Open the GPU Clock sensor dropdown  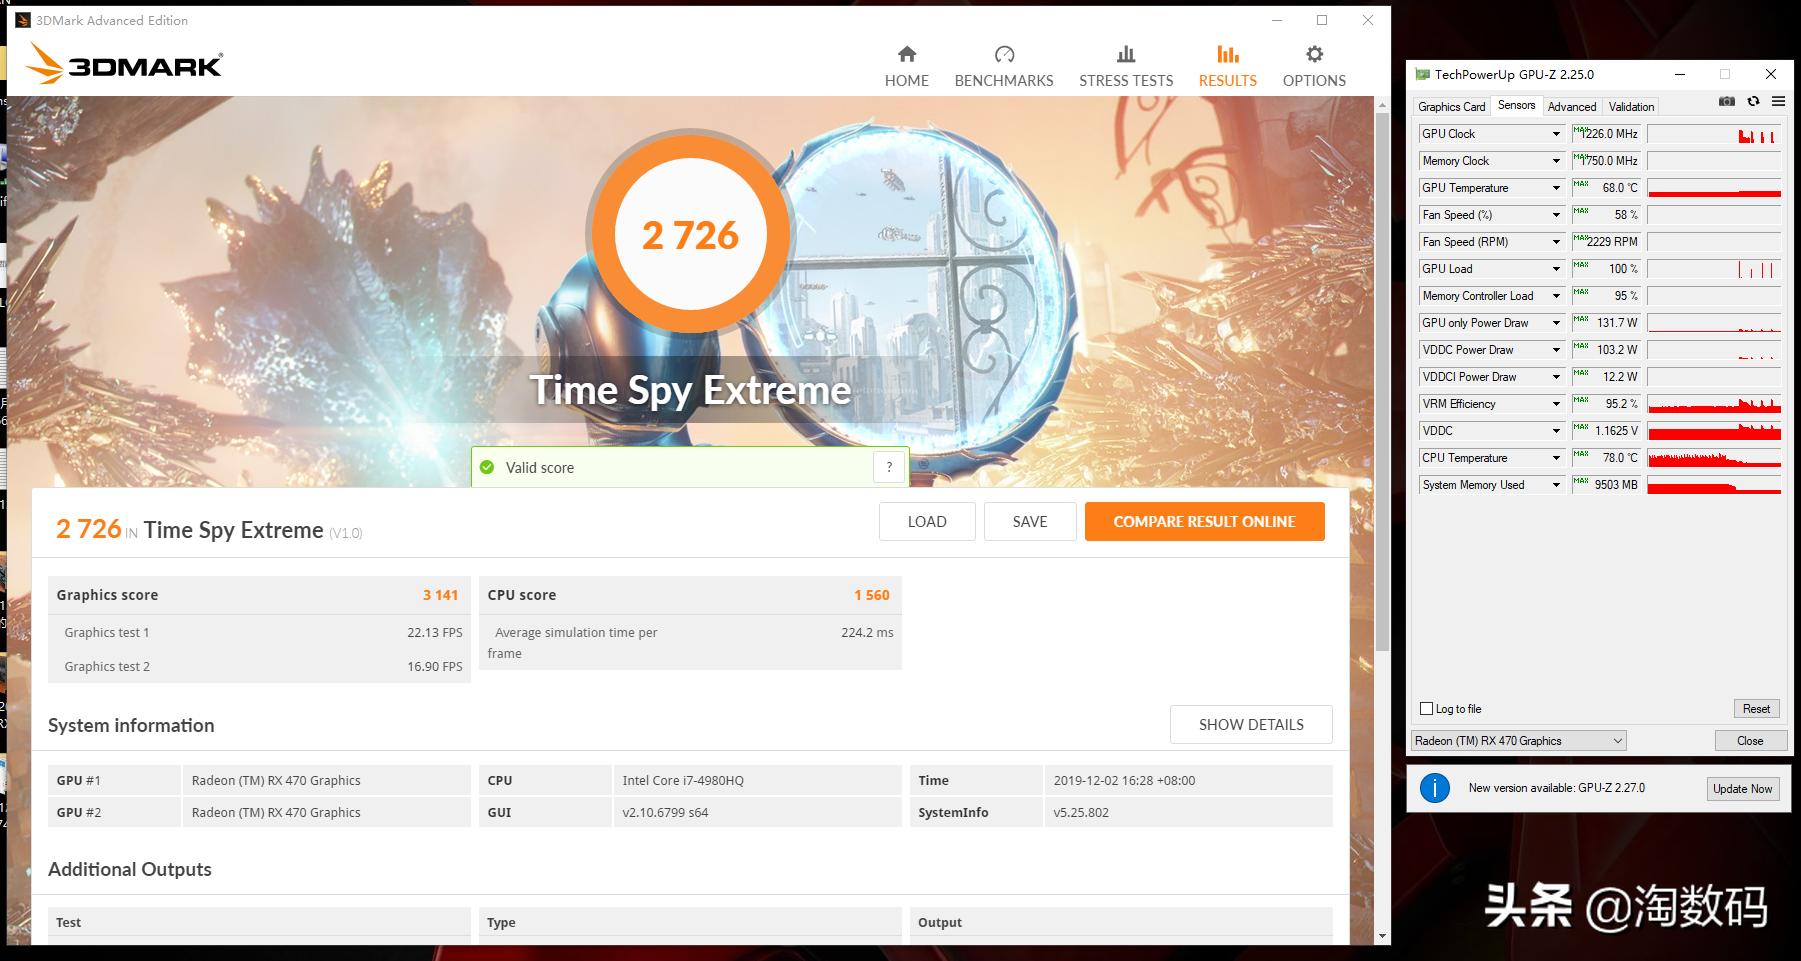1556,133
